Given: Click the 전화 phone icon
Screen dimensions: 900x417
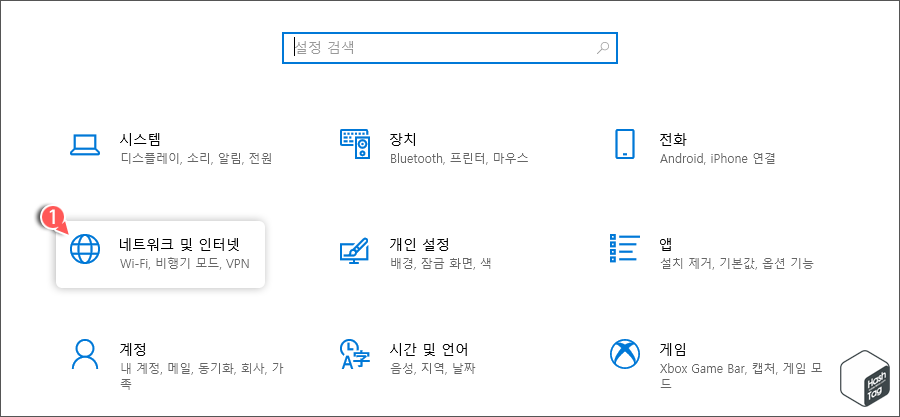Looking at the screenshot, I should (624, 144).
